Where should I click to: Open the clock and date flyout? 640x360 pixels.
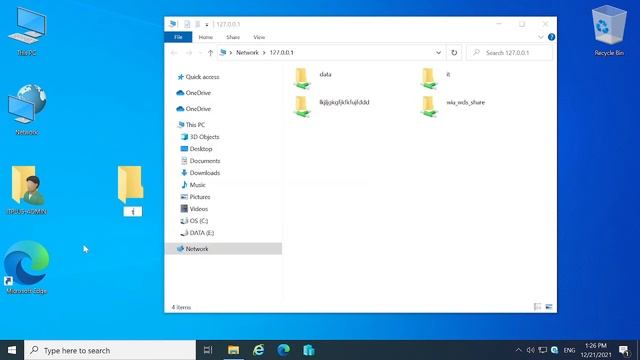tap(596, 350)
